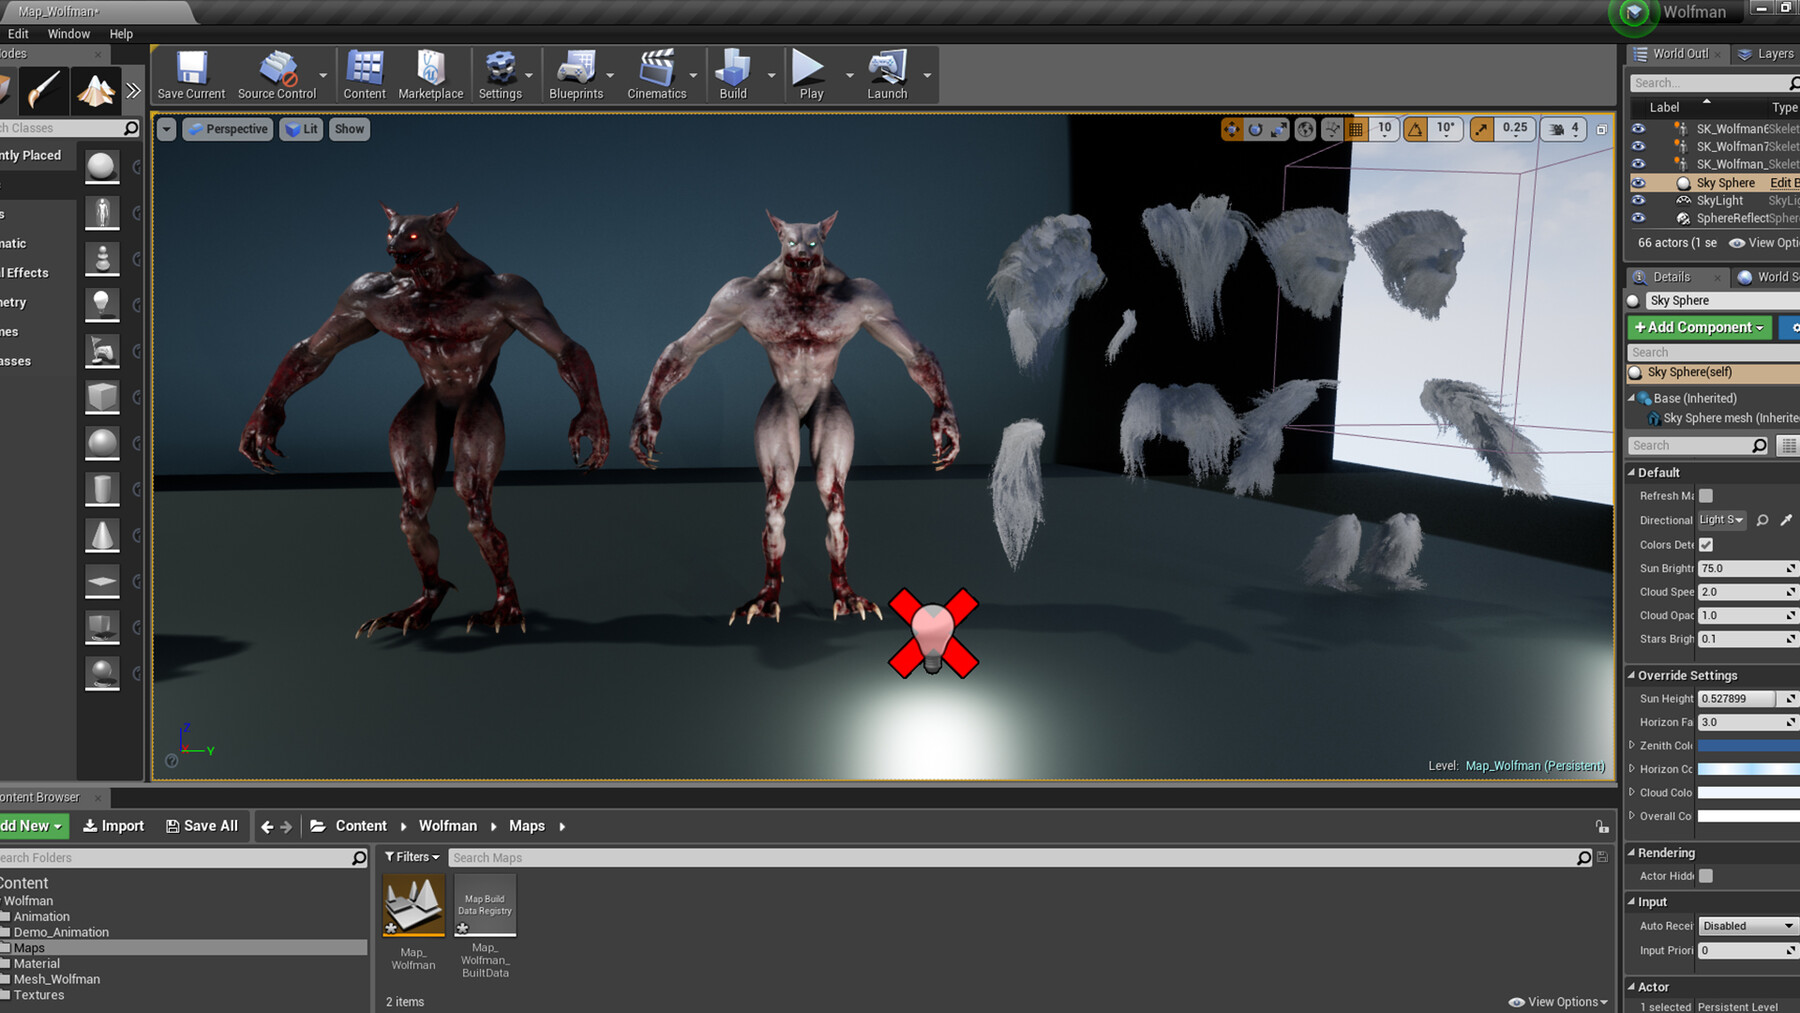Select the Paint mode brush icon

click(x=43, y=91)
